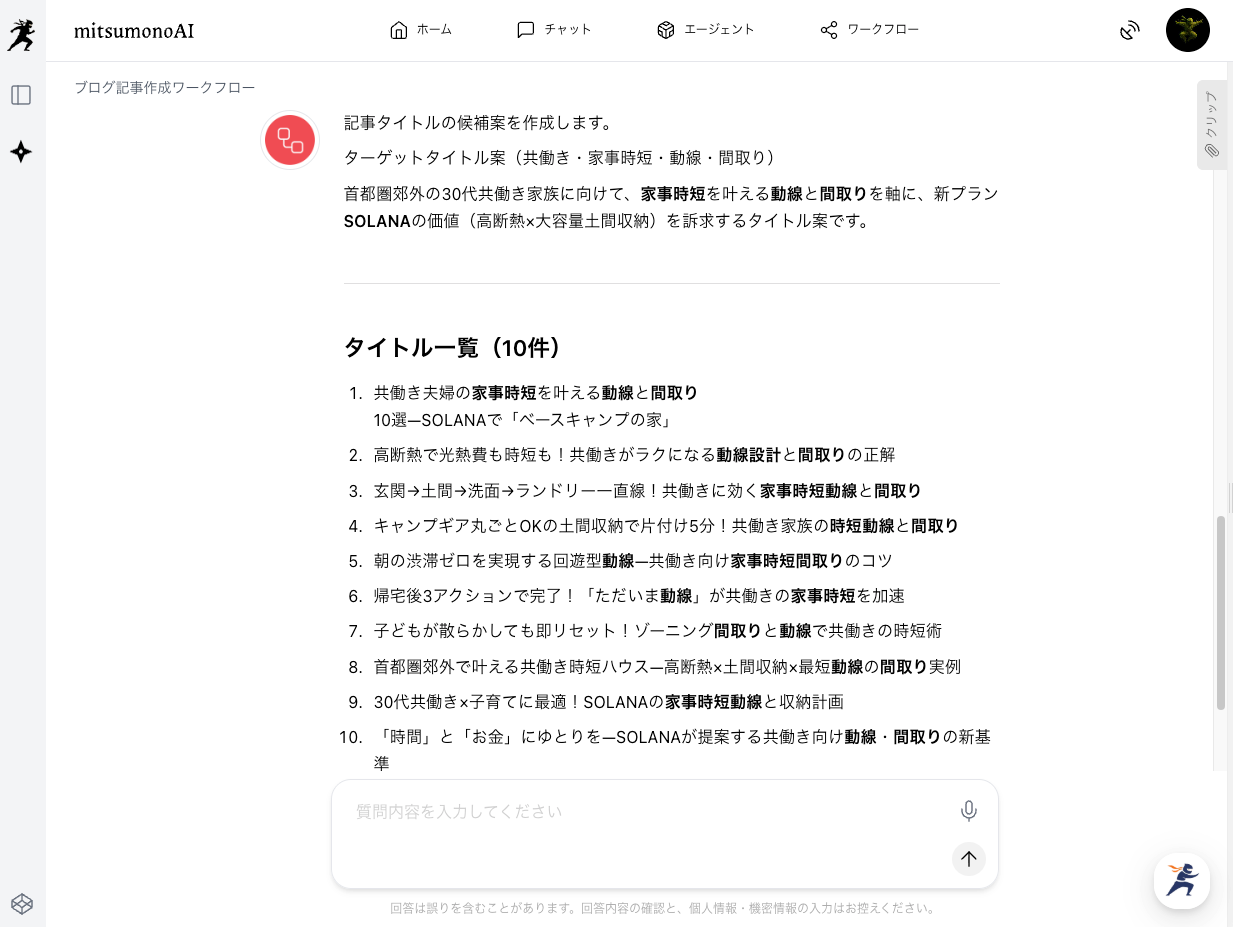Click the satellite signal icon beside the avatar
The height and width of the screenshot is (927, 1233).
point(1129,31)
